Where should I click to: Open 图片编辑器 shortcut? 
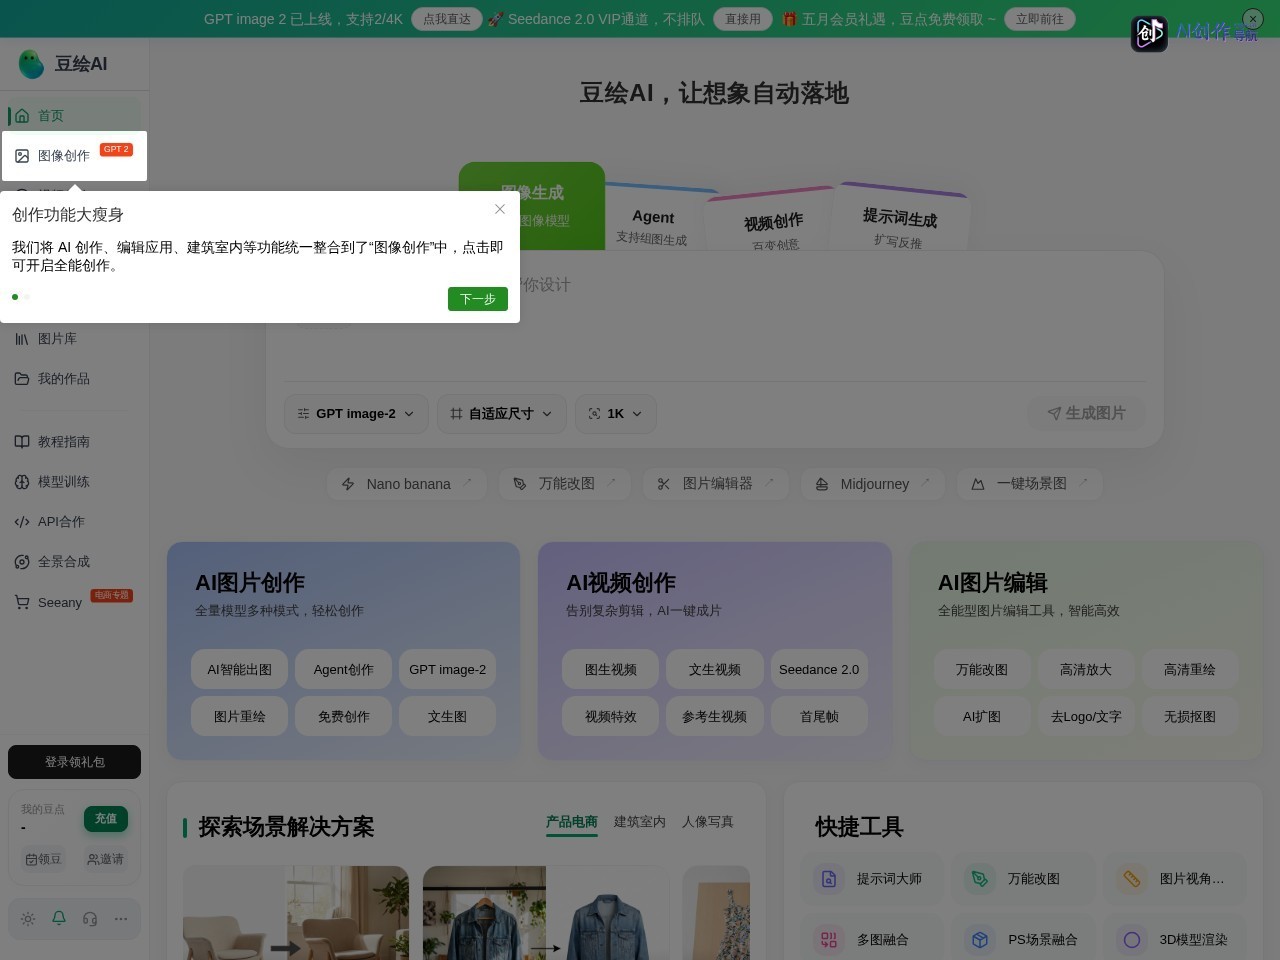pyautogui.click(x=716, y=484)
